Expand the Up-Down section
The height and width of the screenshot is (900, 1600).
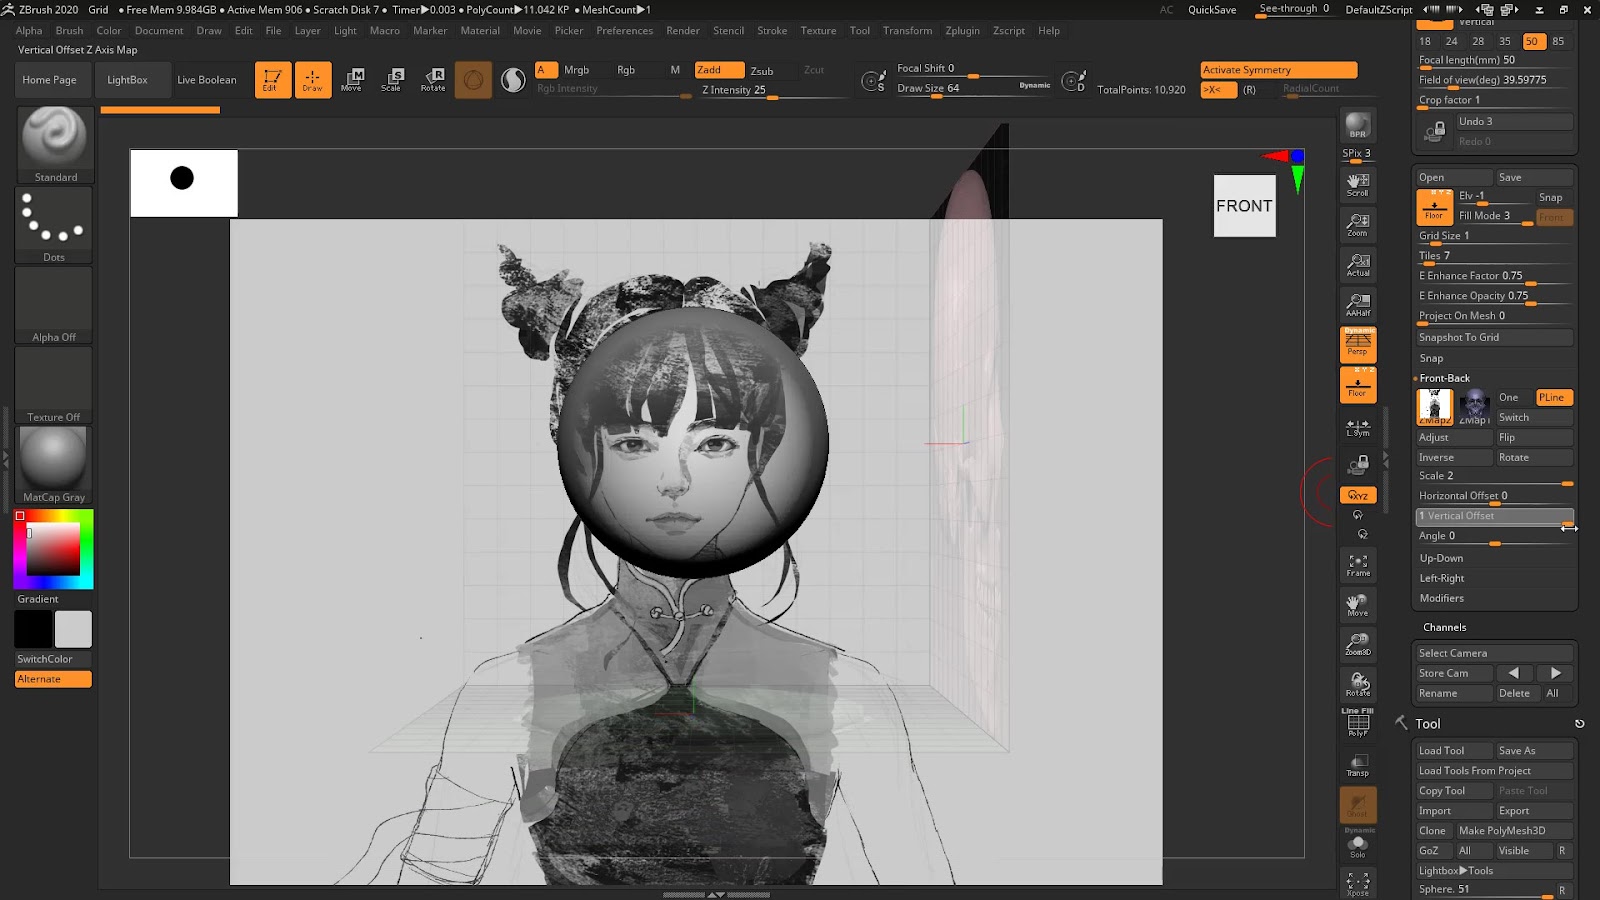(1441, 558)
